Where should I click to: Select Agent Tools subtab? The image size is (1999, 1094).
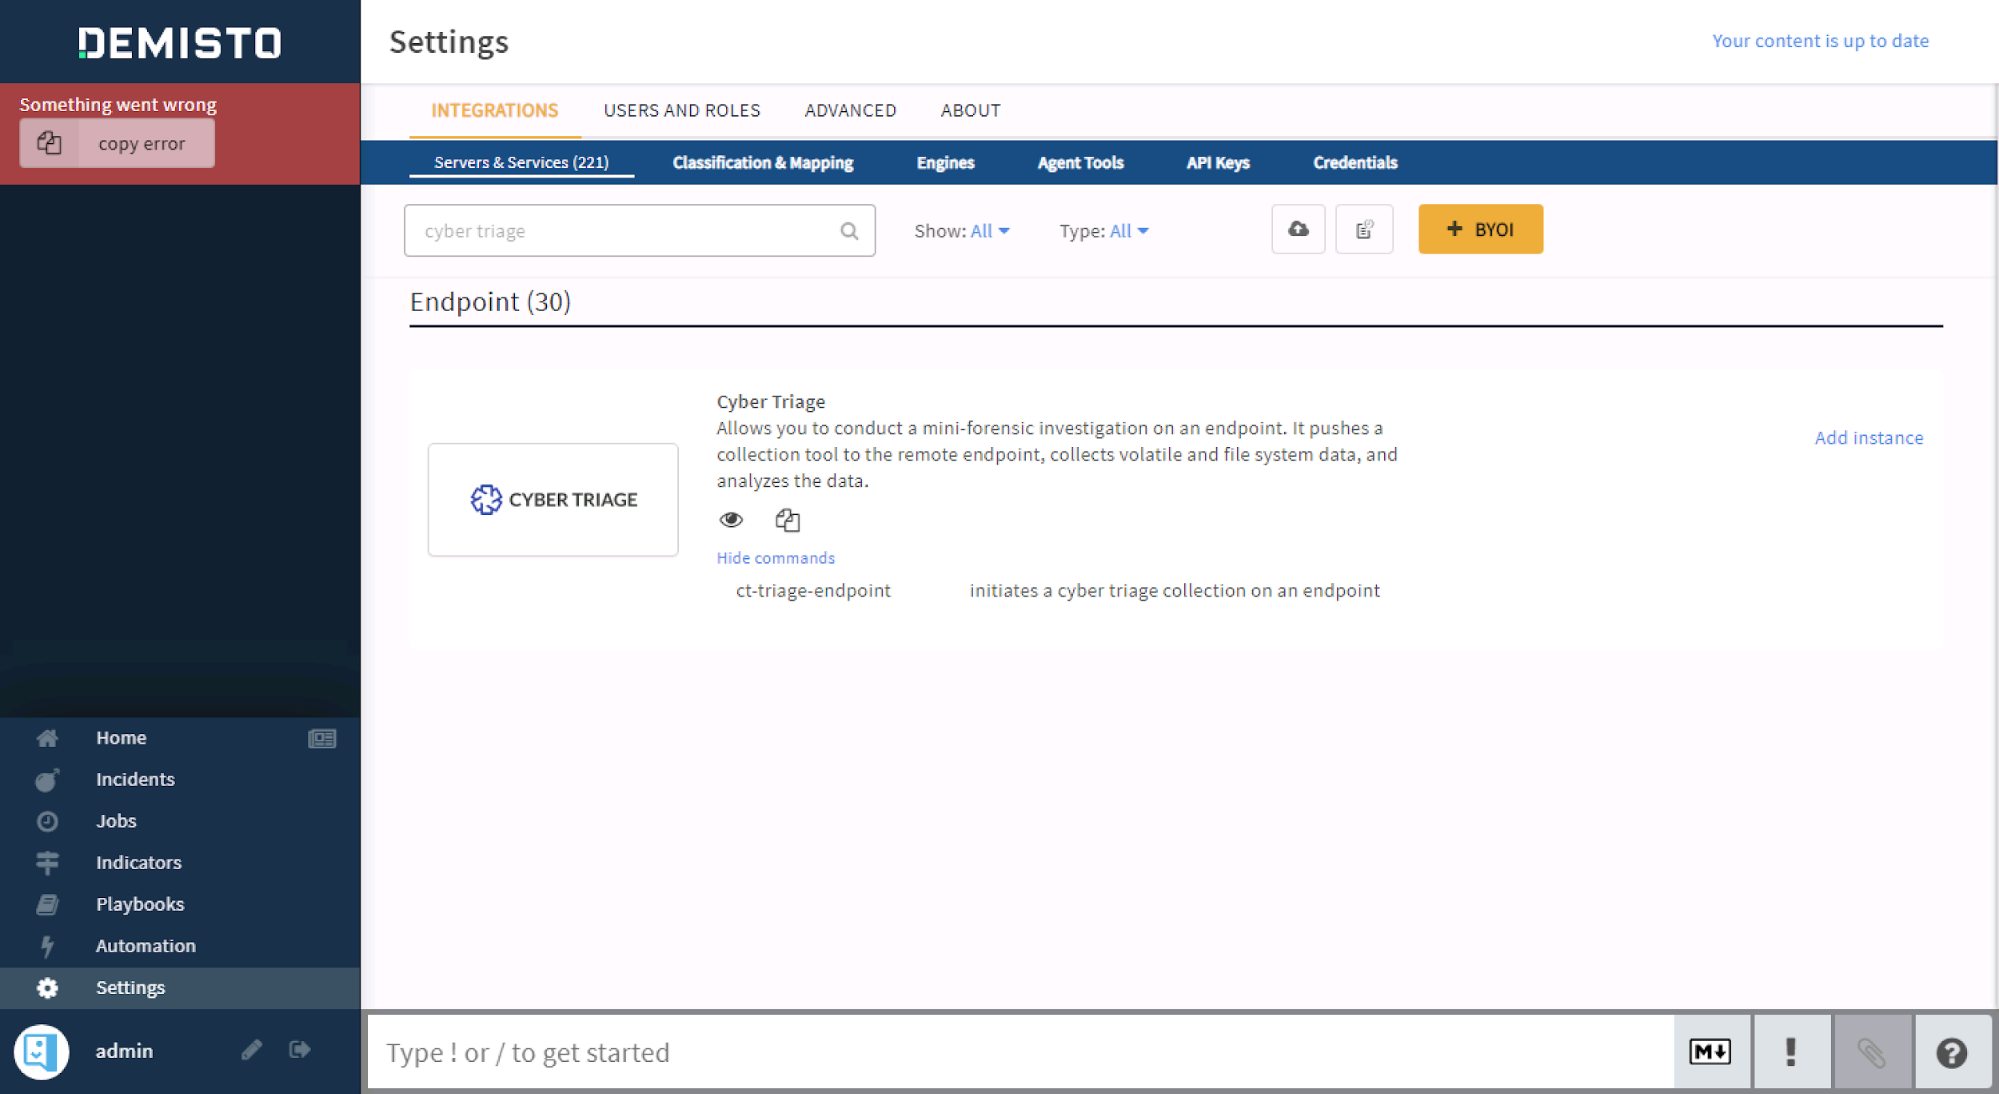coord(1080,162)
